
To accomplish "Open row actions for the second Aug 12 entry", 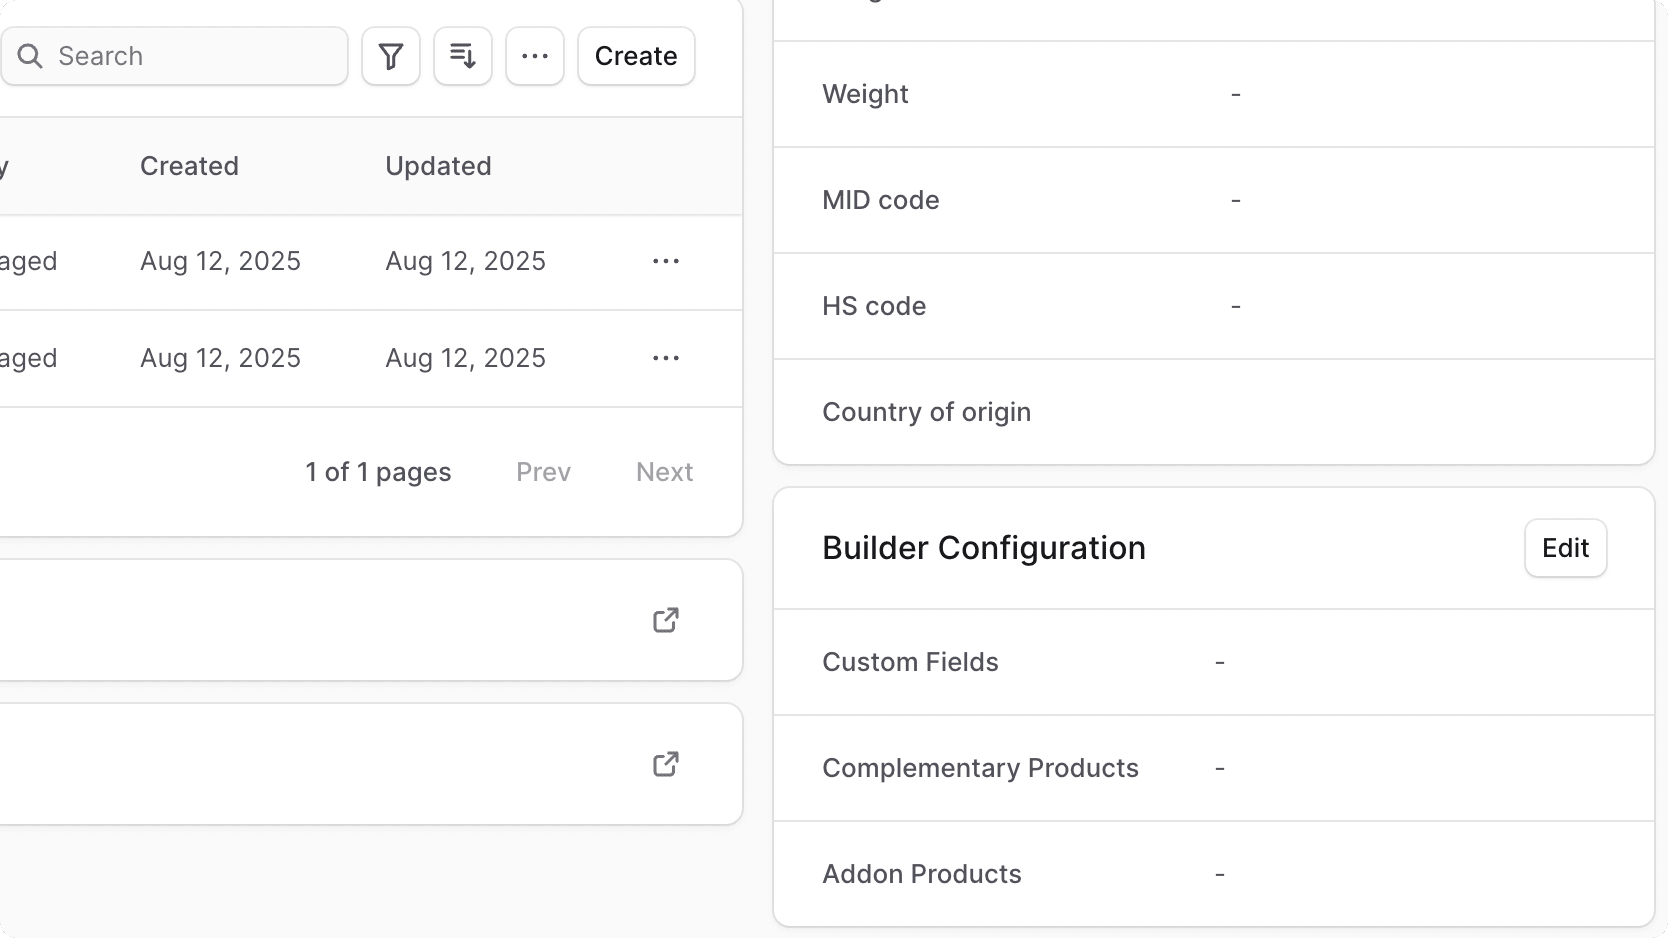I will (665, 358).
